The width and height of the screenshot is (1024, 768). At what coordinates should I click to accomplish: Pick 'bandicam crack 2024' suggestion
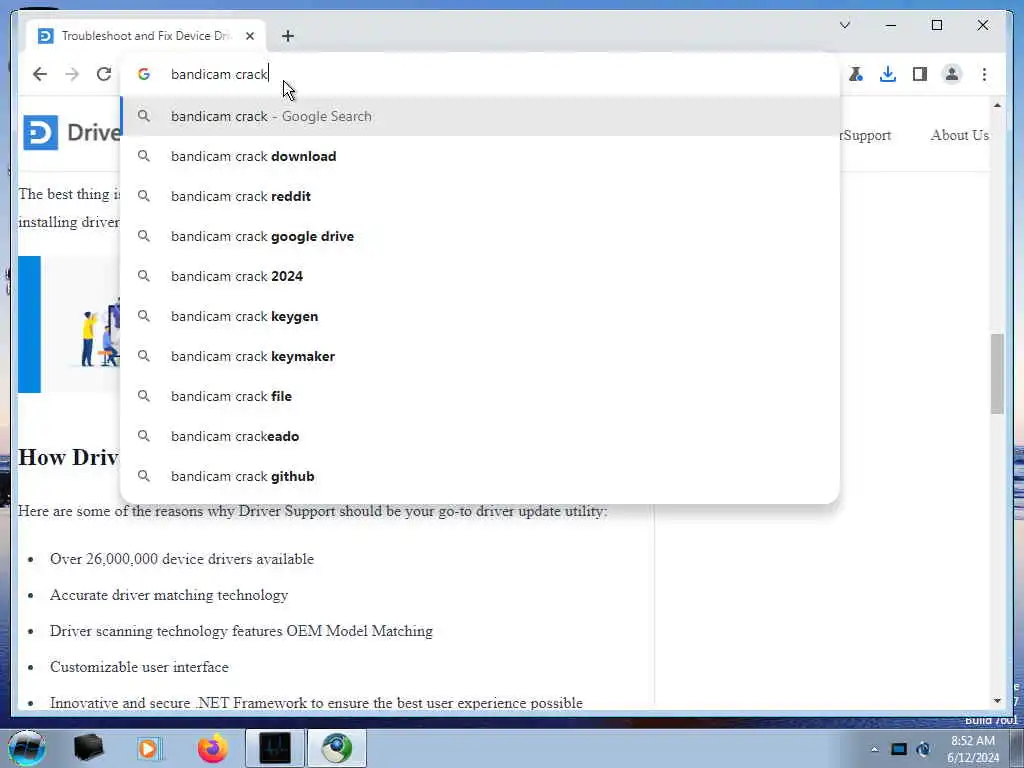pyautogui.click(x=480, y=276)
